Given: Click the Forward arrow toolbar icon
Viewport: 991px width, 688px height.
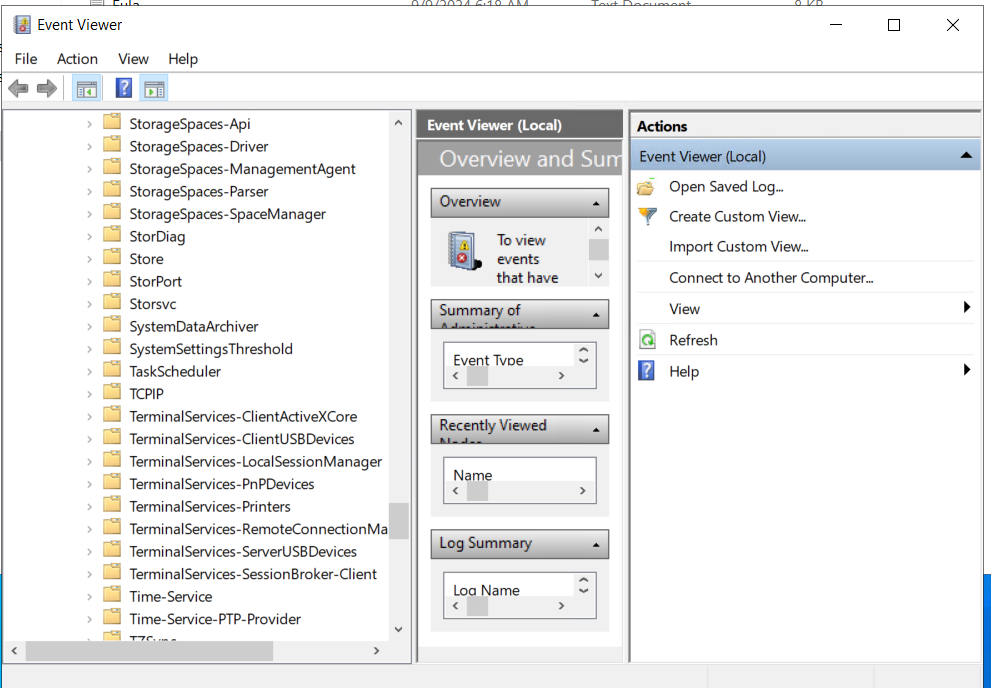Looking at the screenshot, I should pos(47,88).
